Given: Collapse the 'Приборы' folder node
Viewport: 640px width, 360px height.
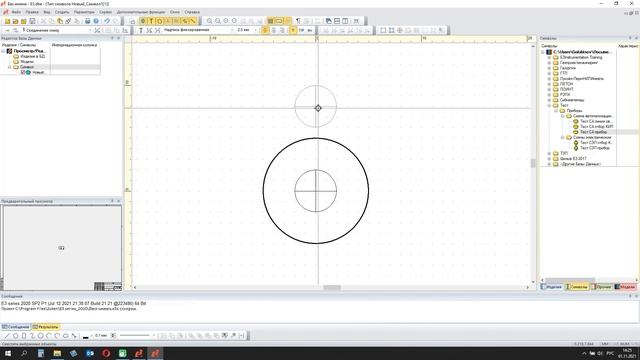Looking at the screenshot, I should pos(556,111).
